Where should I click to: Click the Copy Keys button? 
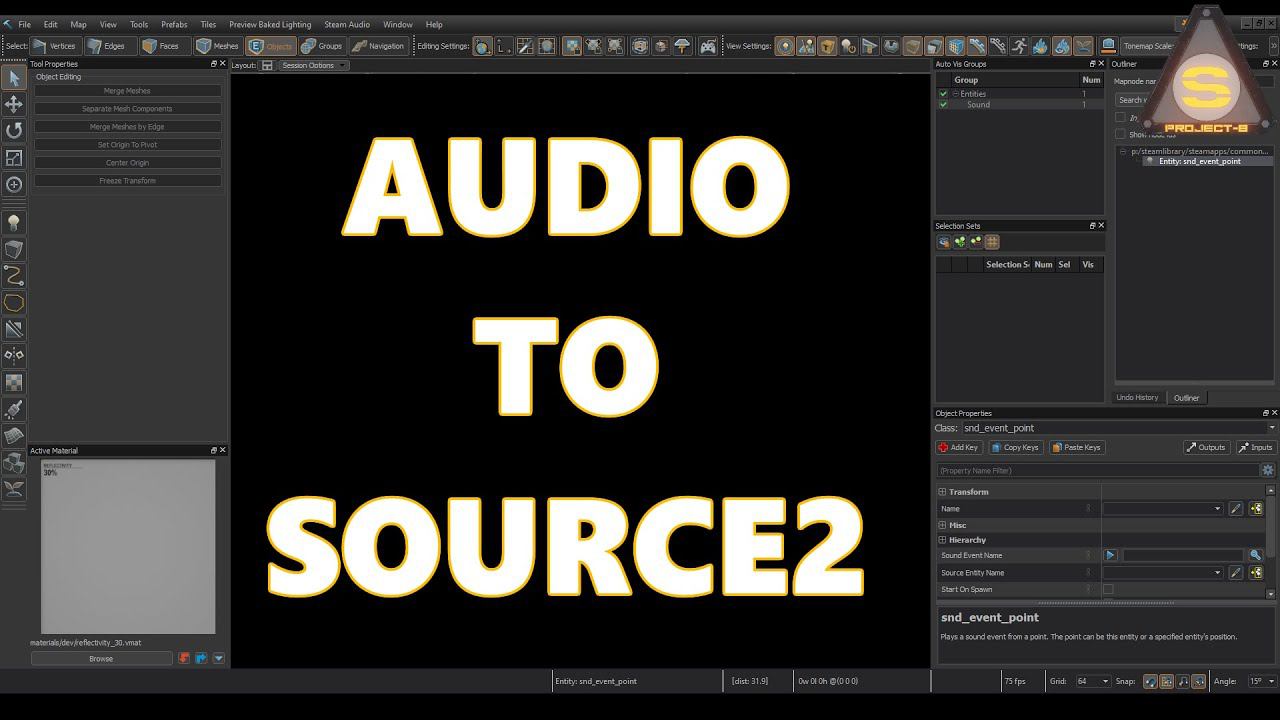pos(1015,447)
